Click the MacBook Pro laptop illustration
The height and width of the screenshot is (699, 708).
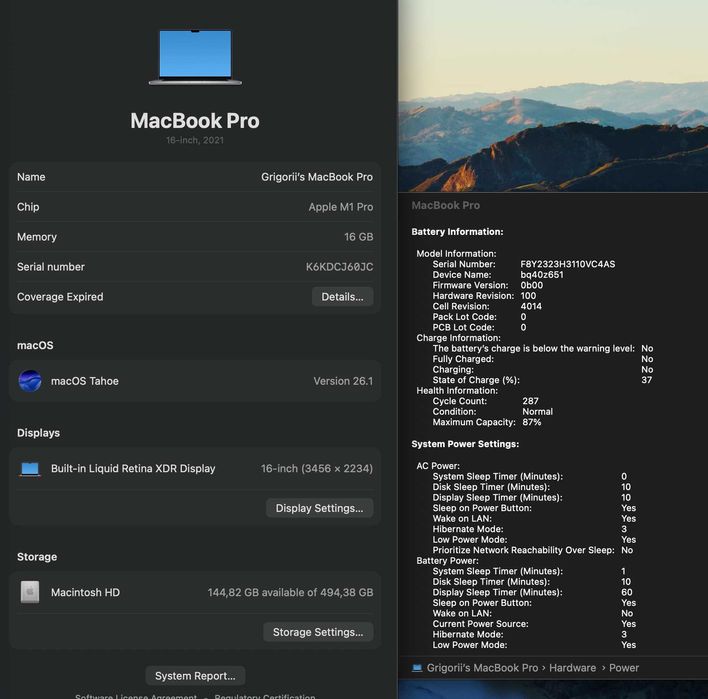[x=195, y=57]
